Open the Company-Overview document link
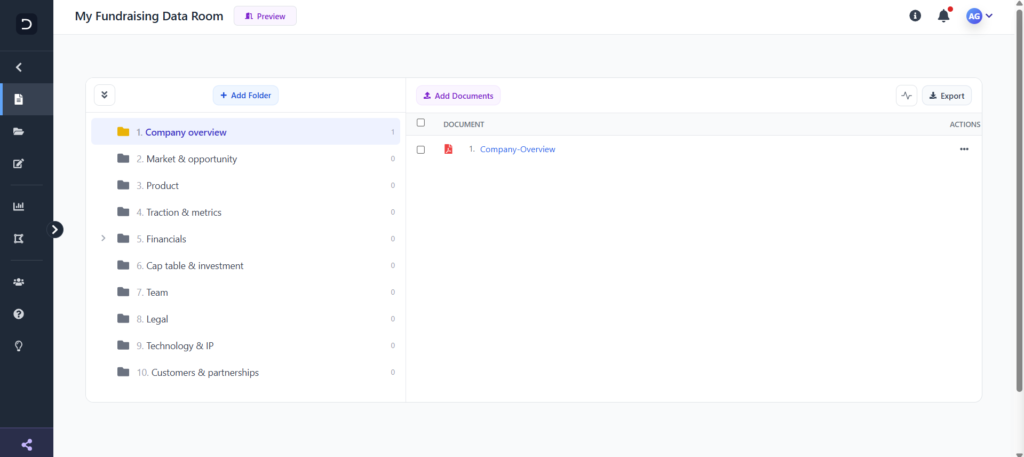Image resolution: width=1024 pixels, height=457 pixels. click(517, 150)
